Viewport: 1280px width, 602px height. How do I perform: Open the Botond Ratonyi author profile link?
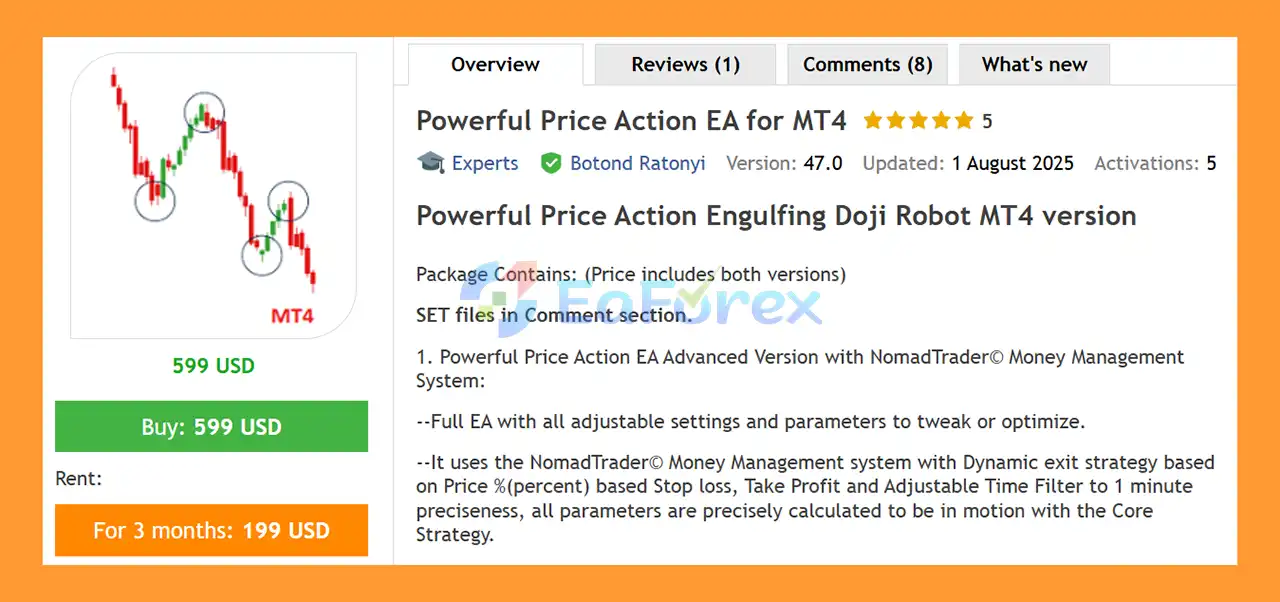click(637, 163)
